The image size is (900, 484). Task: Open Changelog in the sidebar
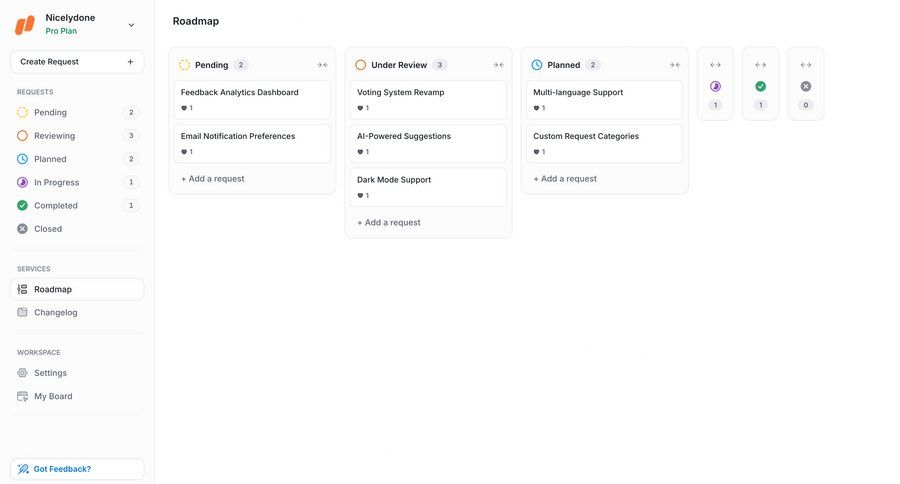click(55, 312)
